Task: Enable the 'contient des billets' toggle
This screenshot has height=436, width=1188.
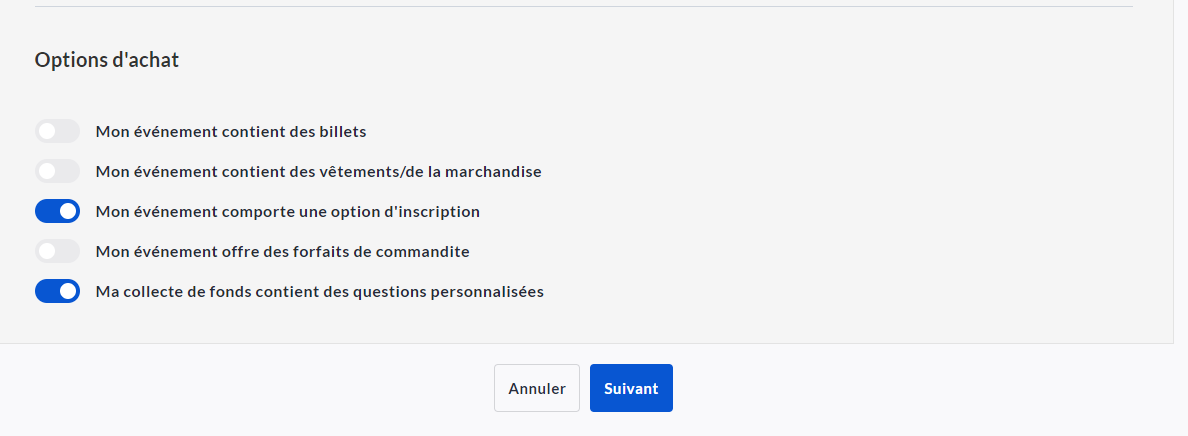Action: pyautogui.click(x=57, y=131)
